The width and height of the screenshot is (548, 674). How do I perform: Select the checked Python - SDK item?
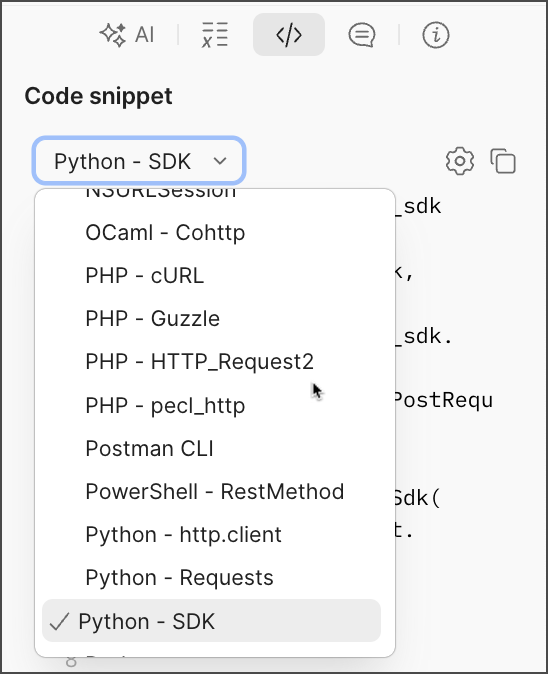click(x=211, y=621)
